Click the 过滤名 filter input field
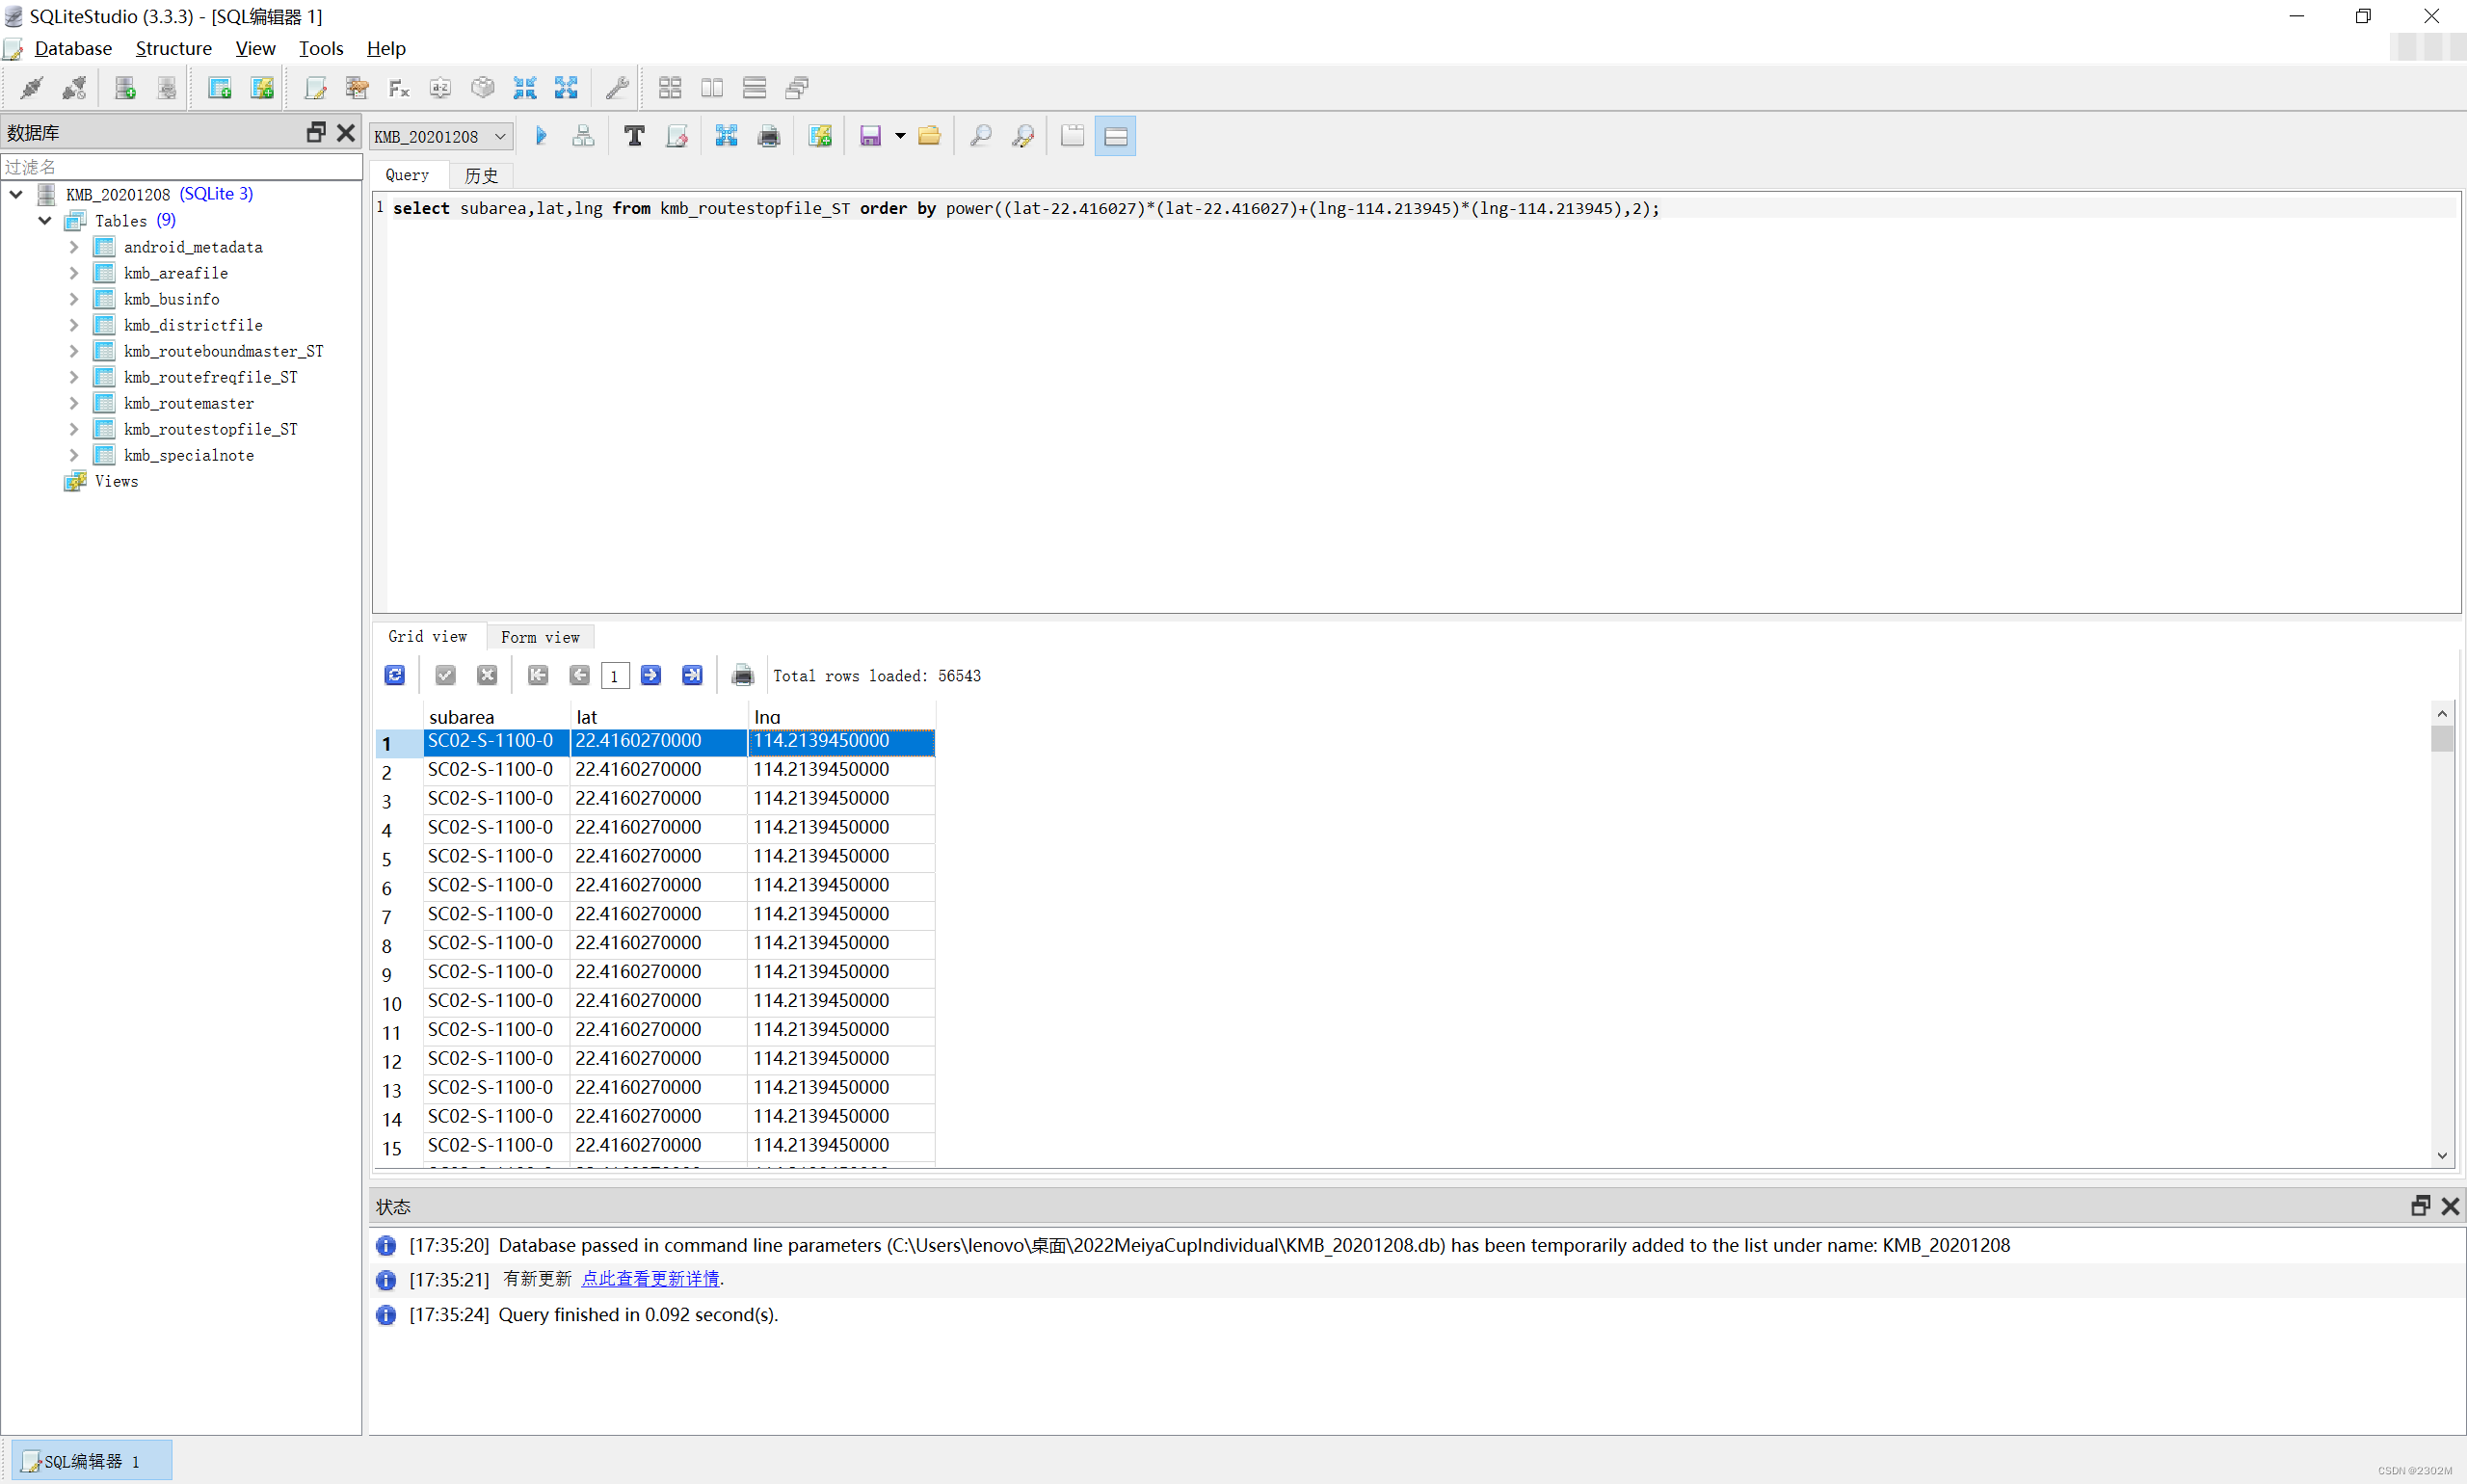Image resolution: width=2467 pixels, height=1484 pixels. coord(180,166)
